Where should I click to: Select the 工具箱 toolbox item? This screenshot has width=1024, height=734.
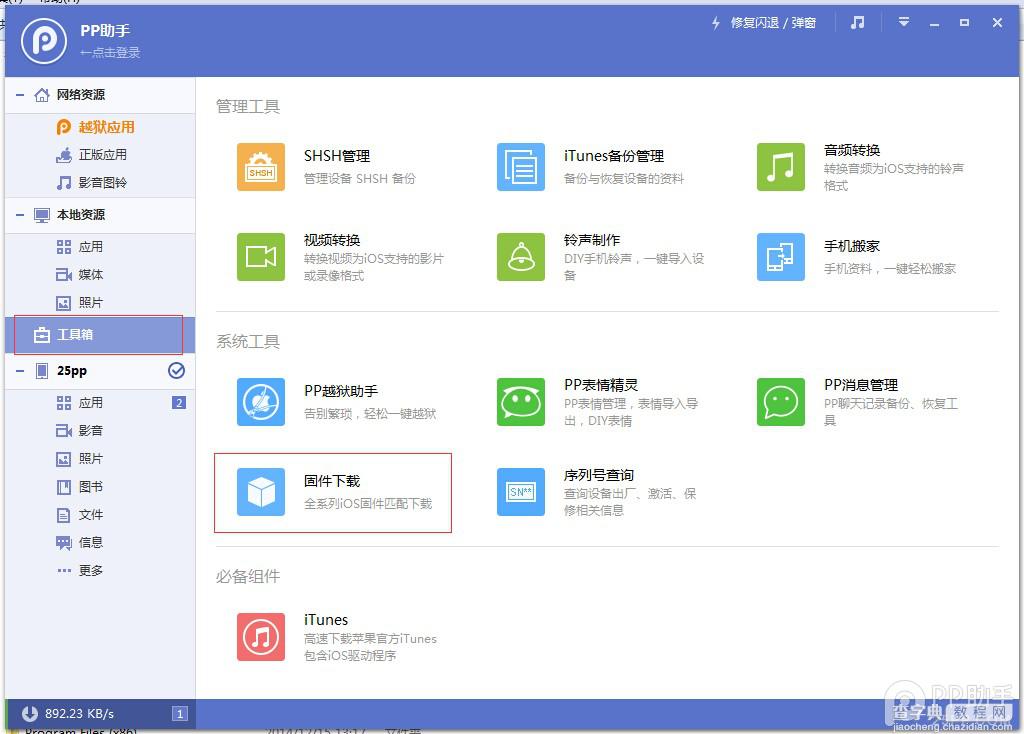coord(100,335)
